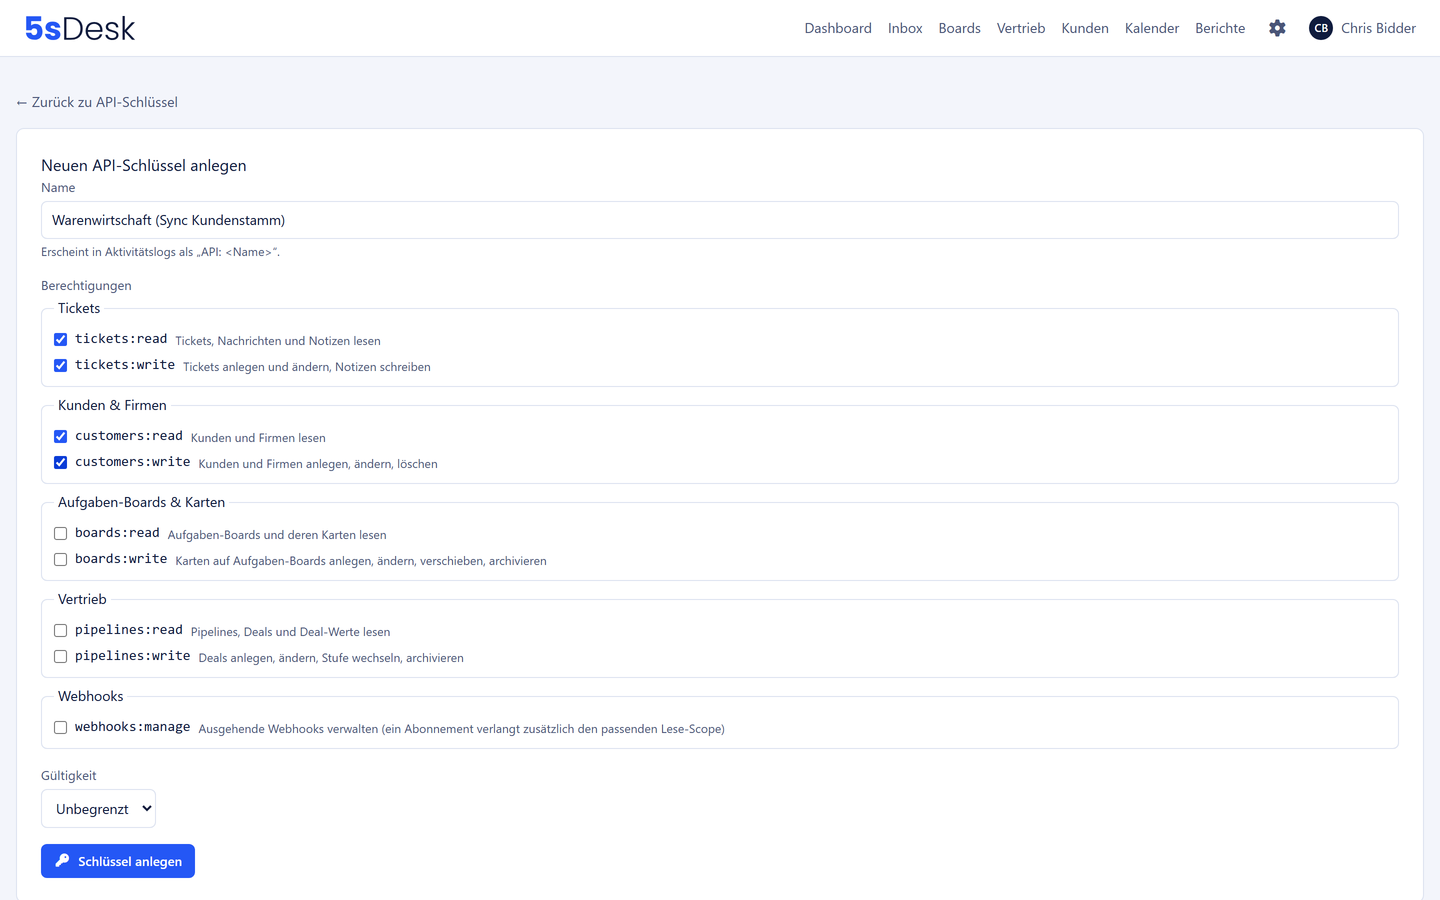Open the Gültigkeit dropdown set to Unbegrenzt

pos(98,809)
